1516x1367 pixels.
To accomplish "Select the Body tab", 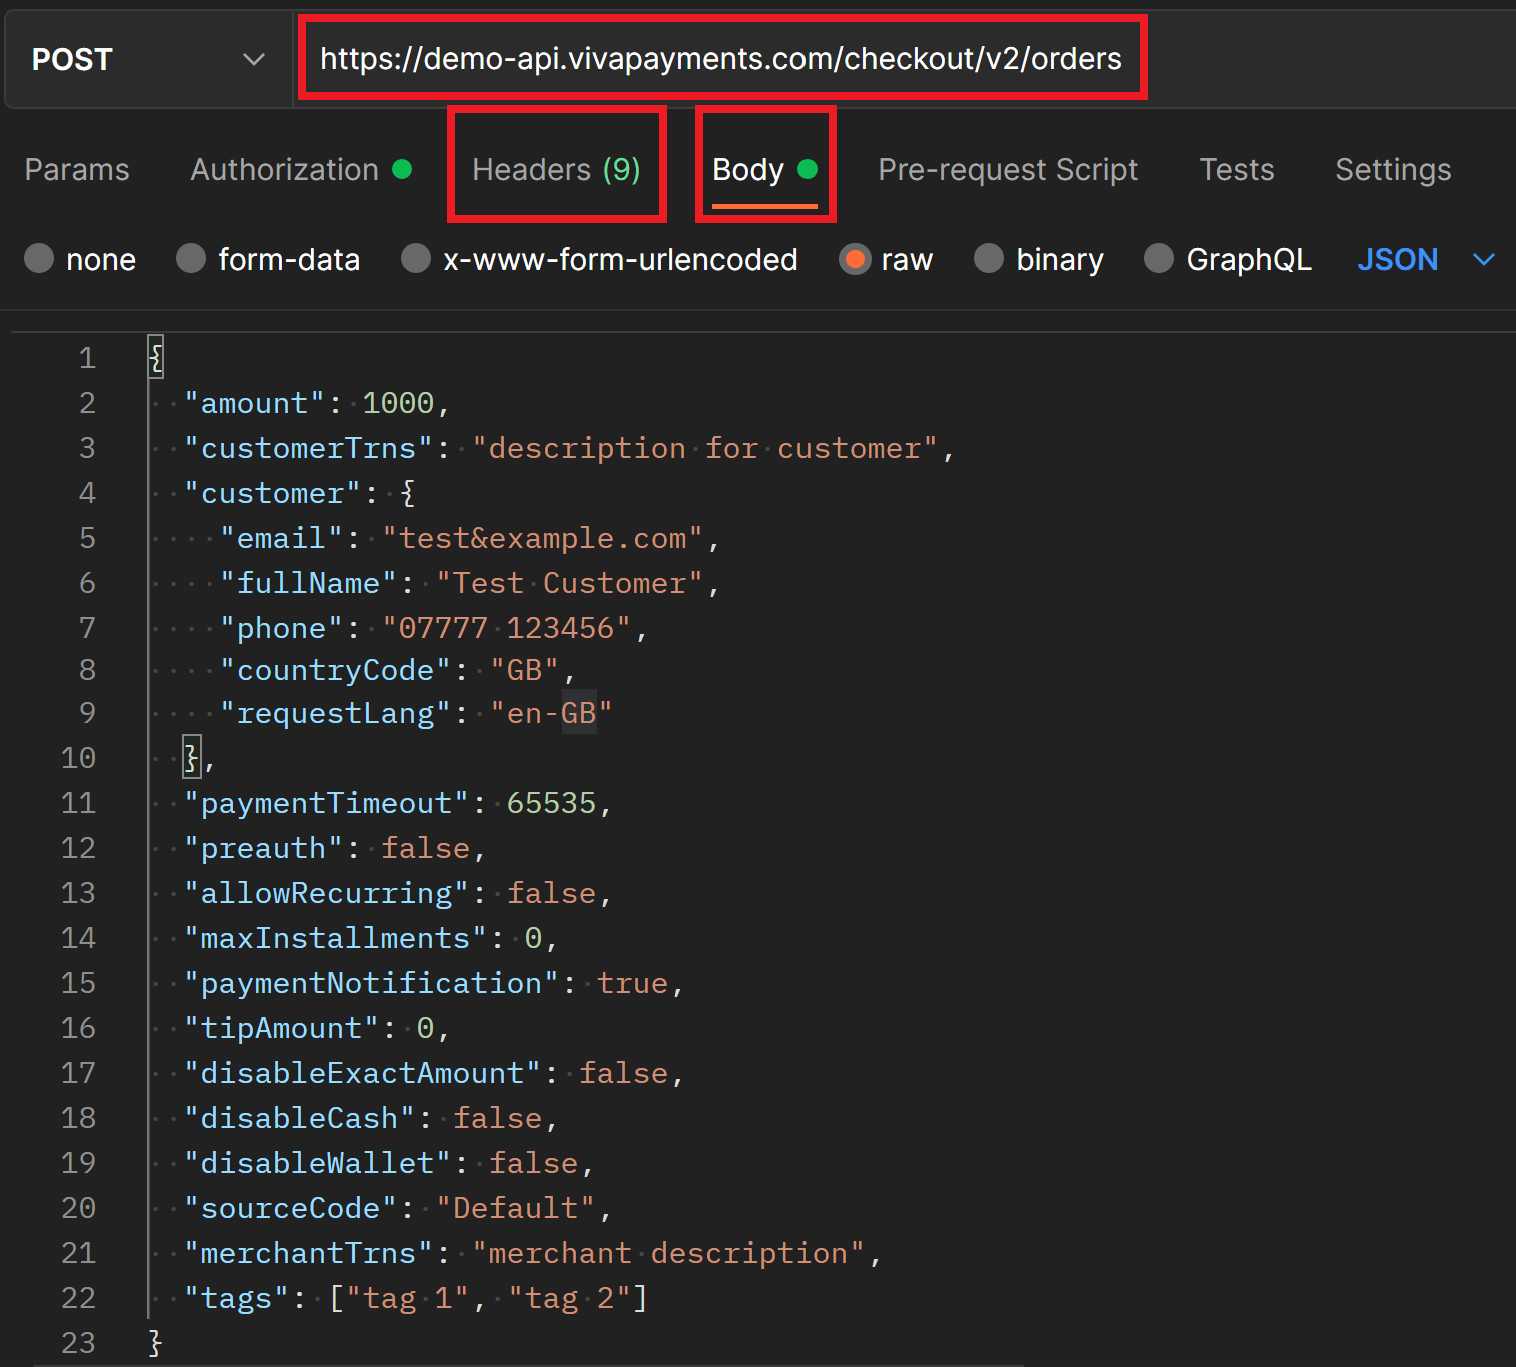I will (765, 170).
